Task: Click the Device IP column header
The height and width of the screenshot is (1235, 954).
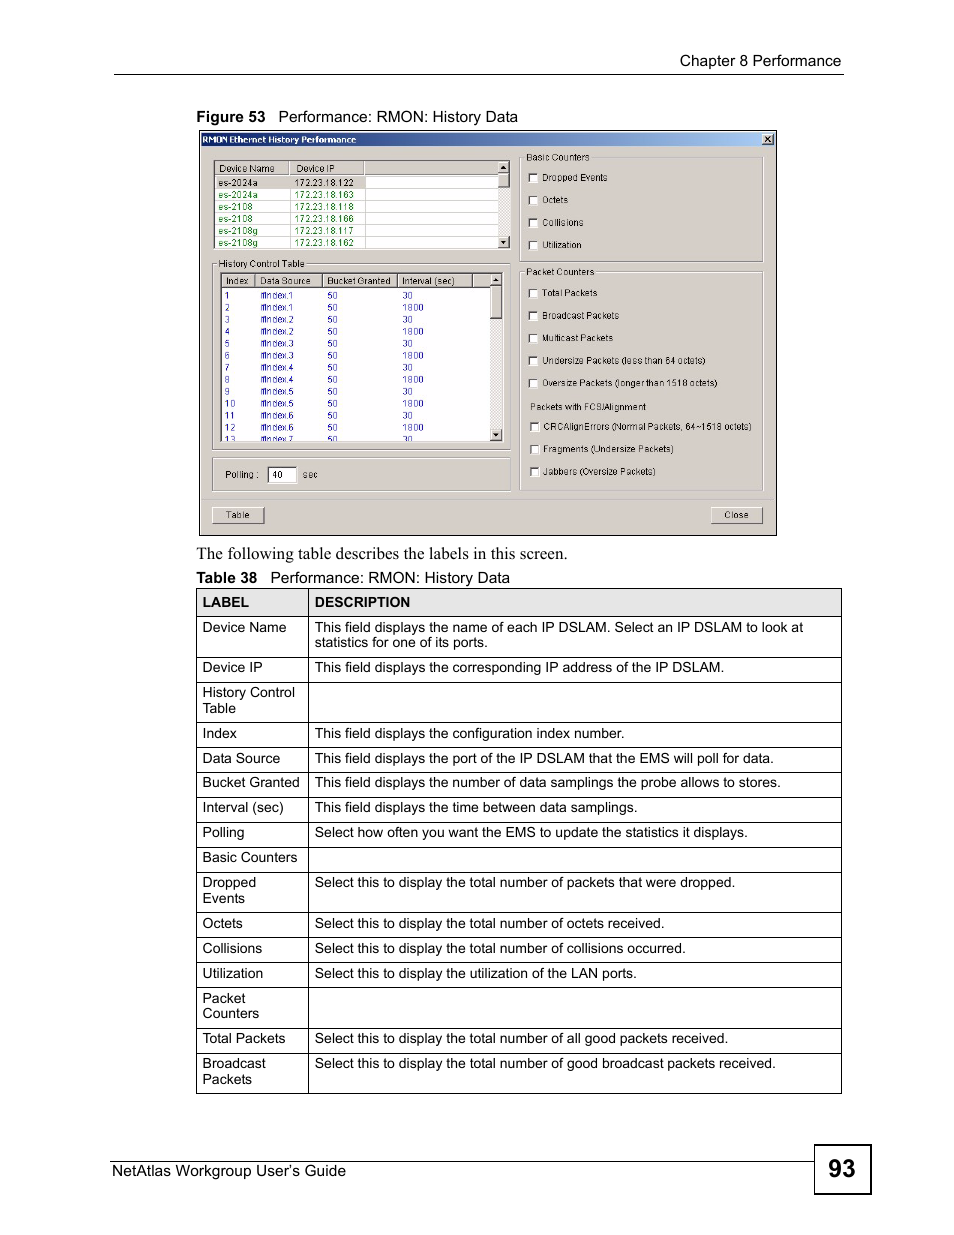Action: (326, 168)
